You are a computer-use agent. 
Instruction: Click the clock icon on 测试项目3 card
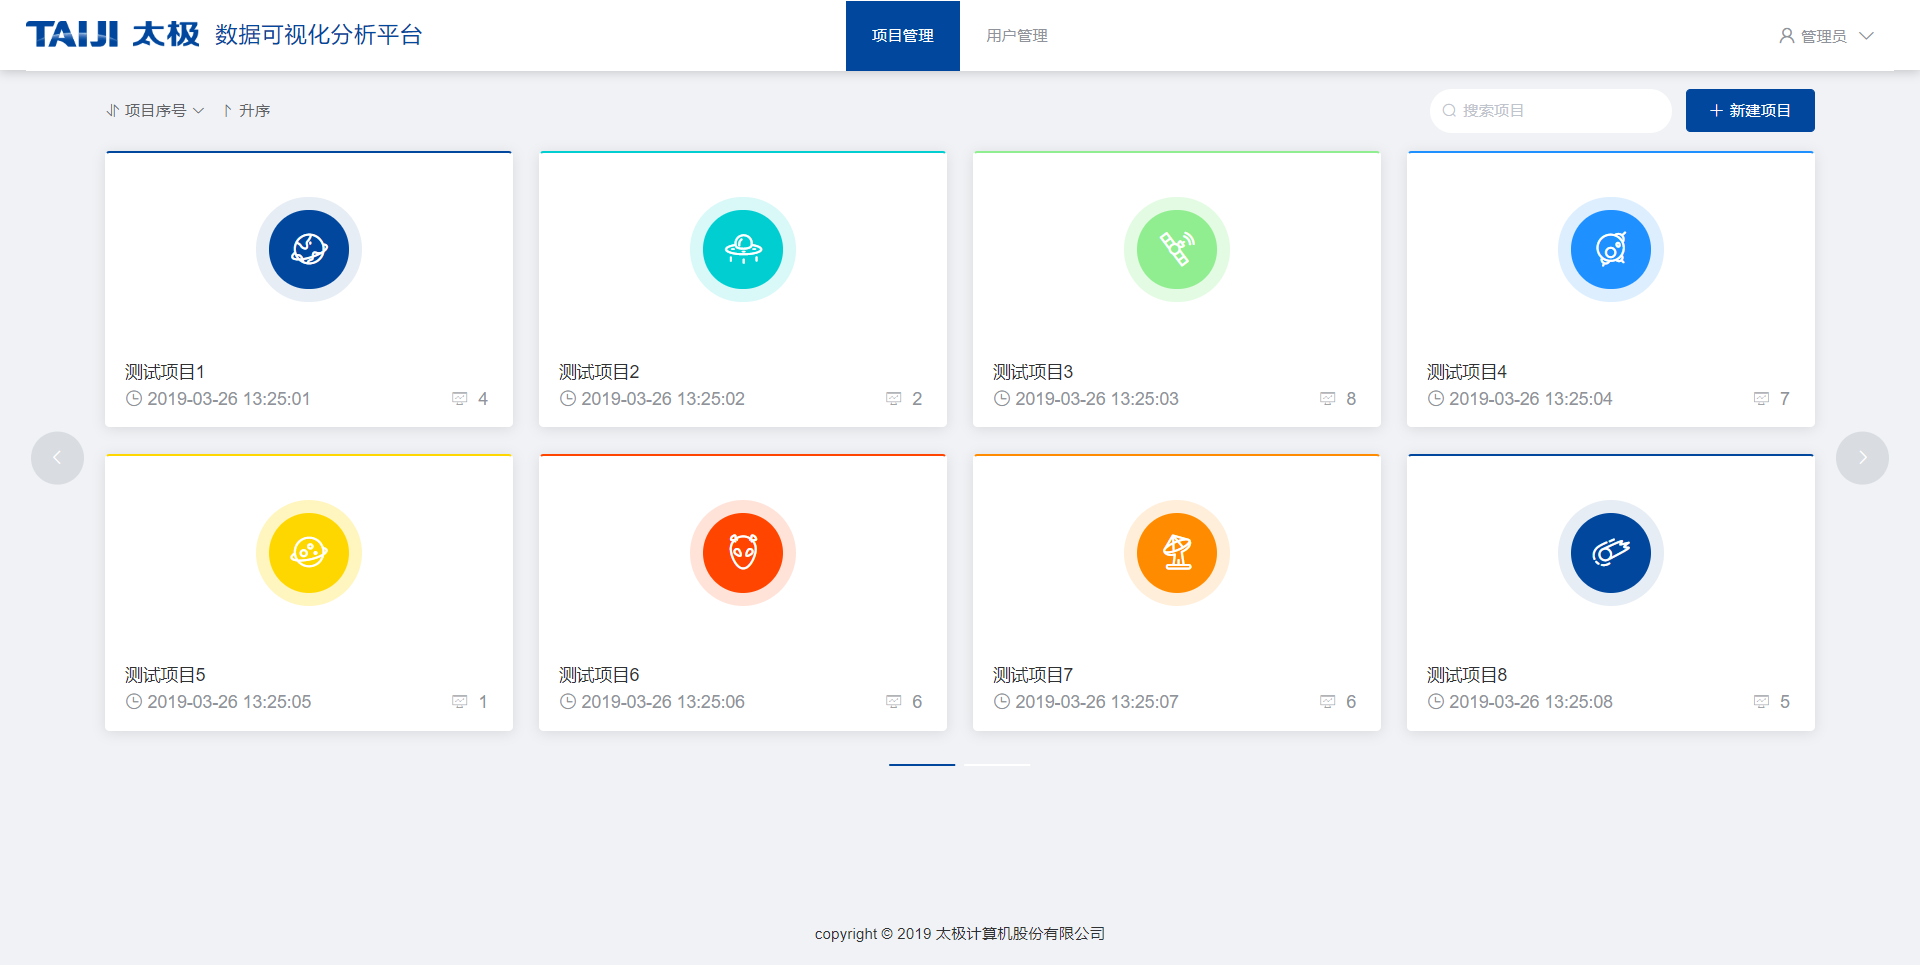1002,398
